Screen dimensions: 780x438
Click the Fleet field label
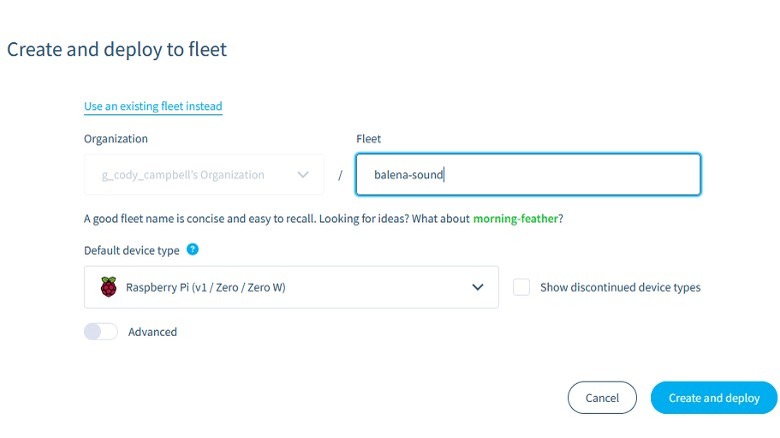click(369, 139)
